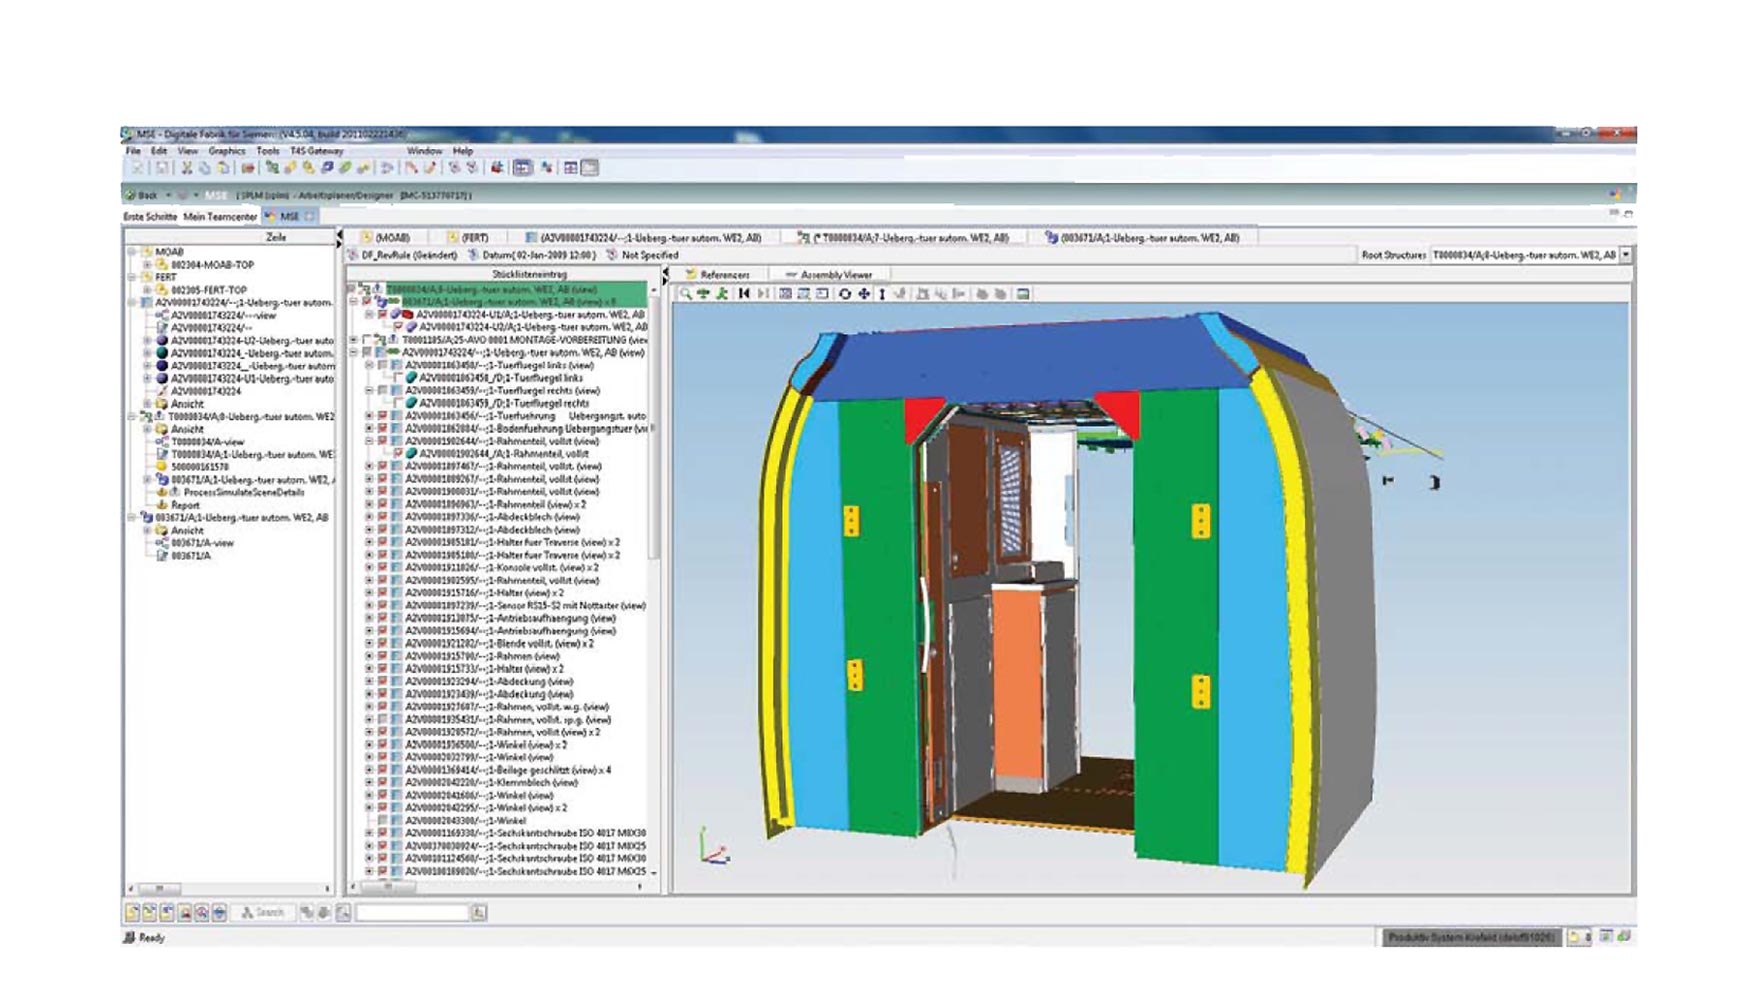Select the zoom magnifier tool in Assembly Viewer
1750x1000 pixels.
(686, 294)
